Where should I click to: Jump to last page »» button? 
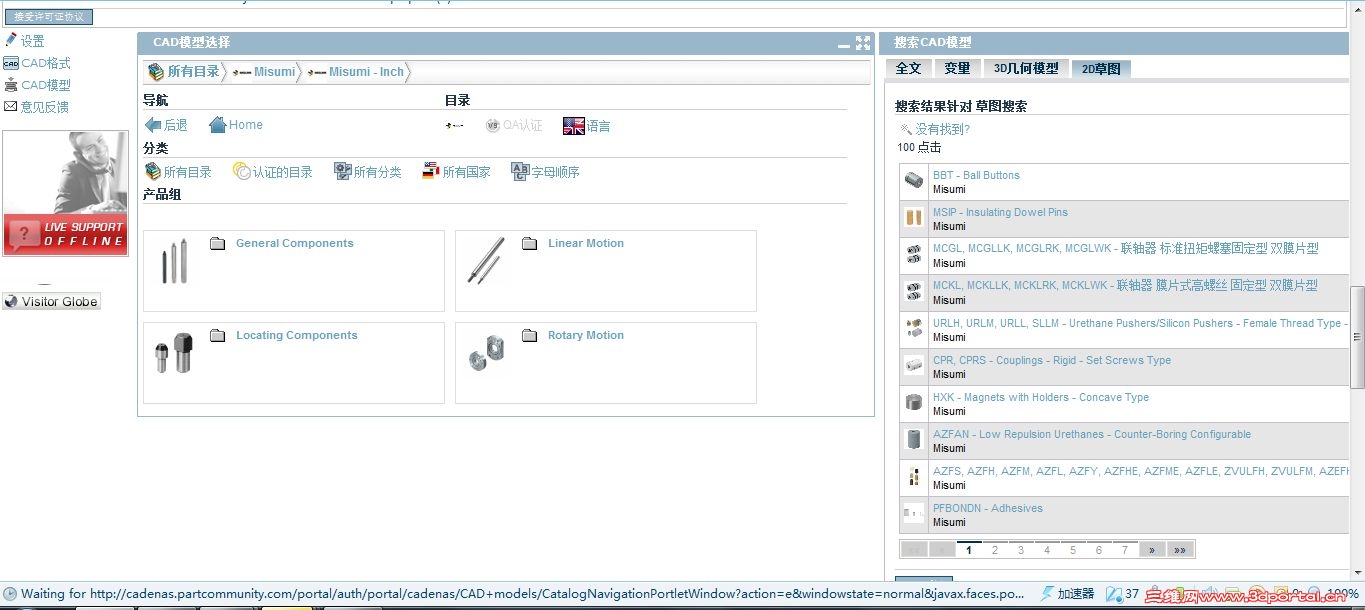coord(1180,550)
